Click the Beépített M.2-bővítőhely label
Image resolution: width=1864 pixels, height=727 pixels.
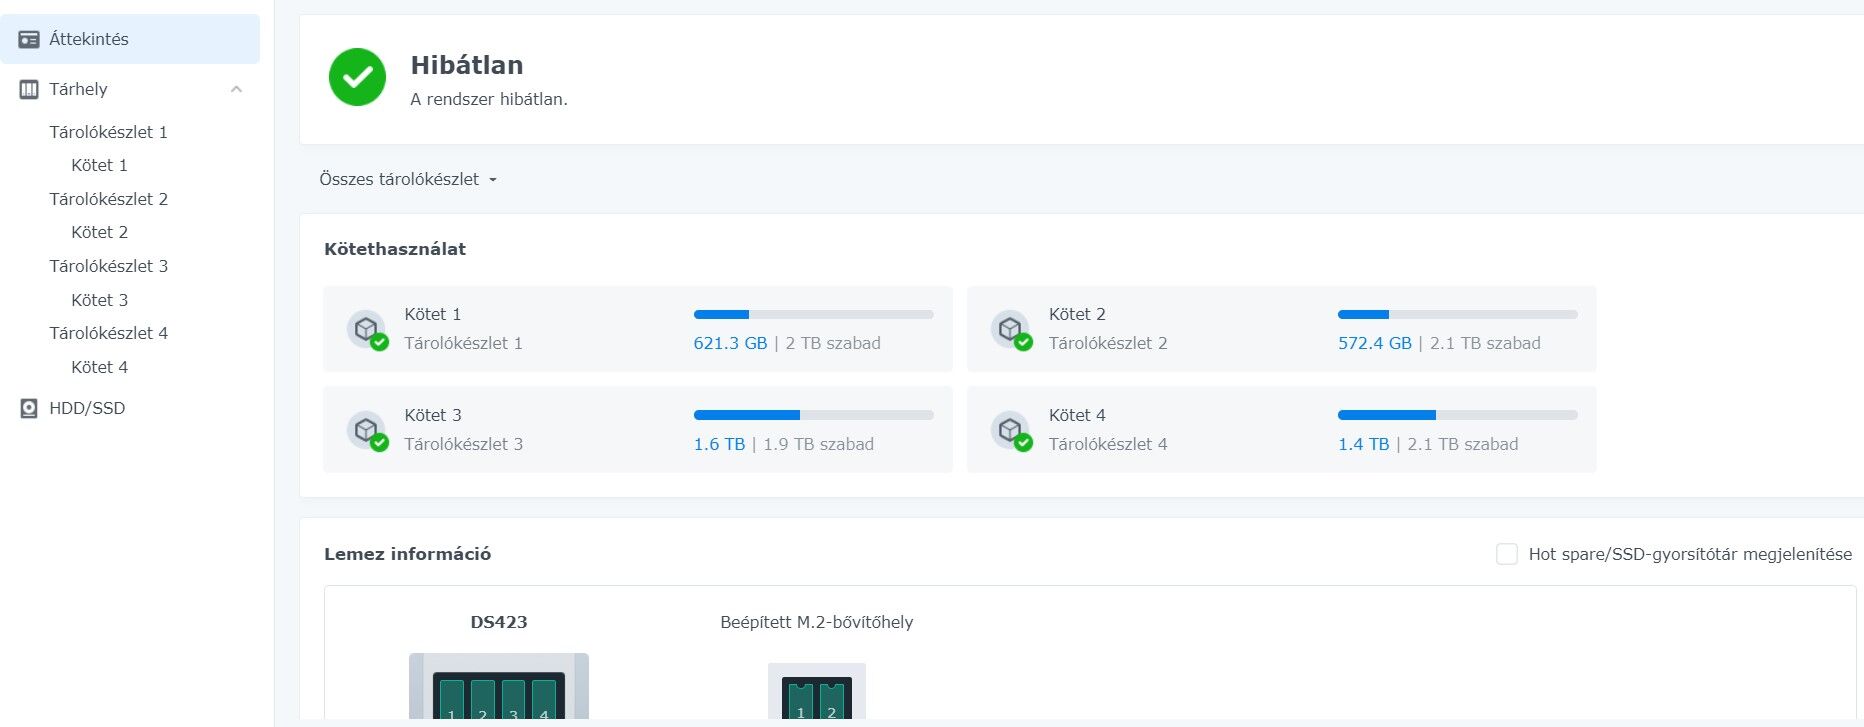pyautogui.click(x=816, y=622)
